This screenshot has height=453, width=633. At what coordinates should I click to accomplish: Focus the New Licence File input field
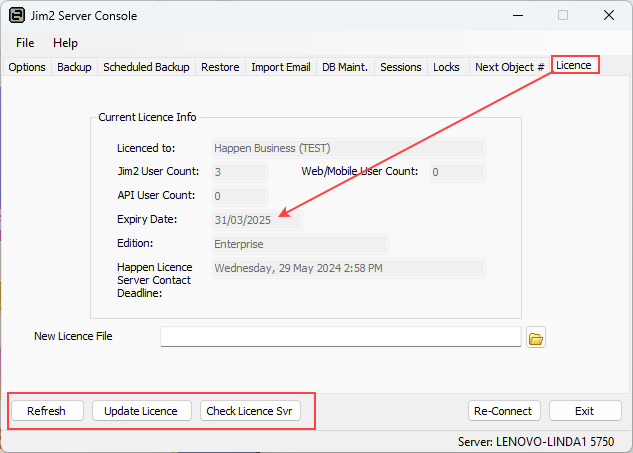pyautogui.click(x=341, y=337)
